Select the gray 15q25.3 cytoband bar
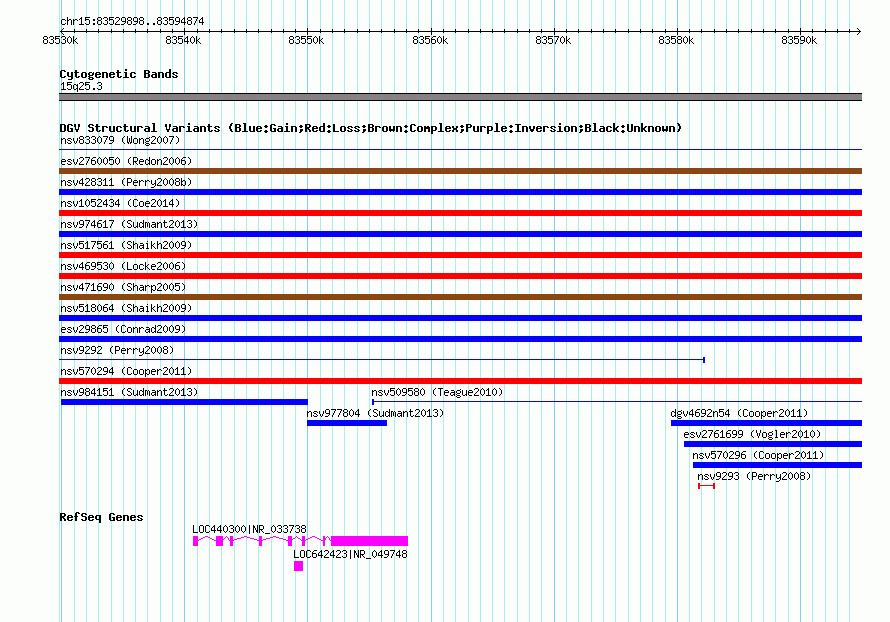890x622 pixels. [x=460, y=97]
